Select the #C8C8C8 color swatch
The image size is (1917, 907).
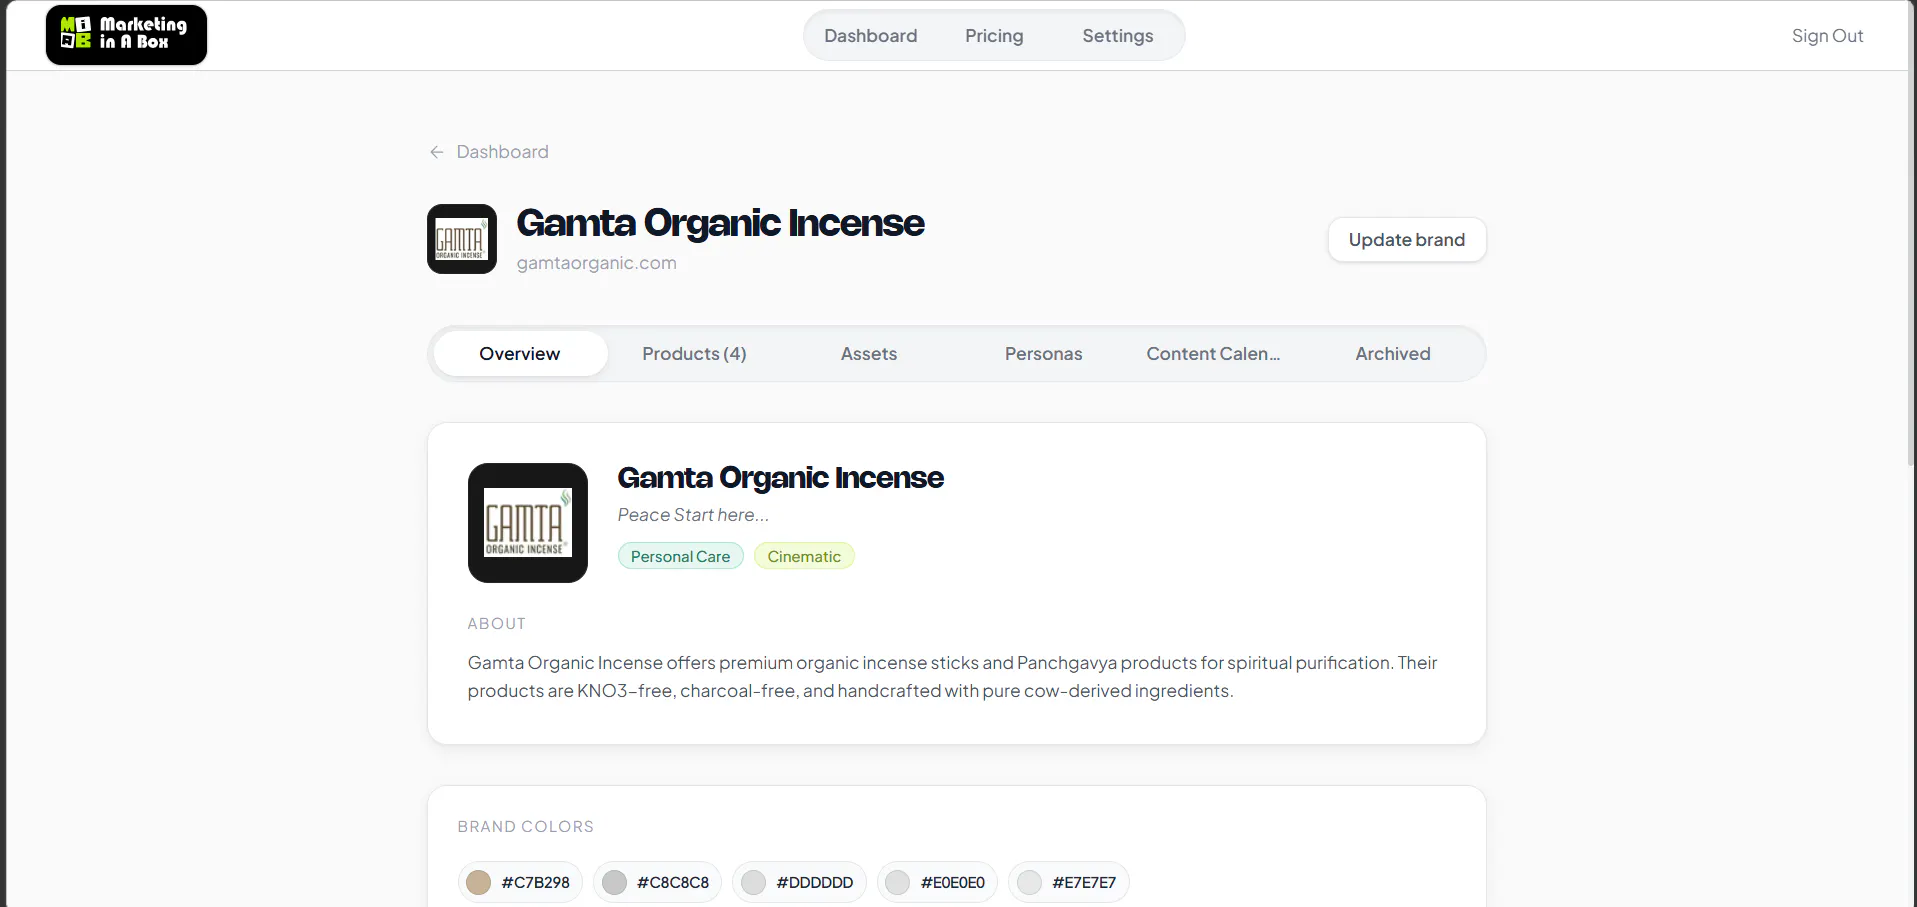(x=657, y=882)
